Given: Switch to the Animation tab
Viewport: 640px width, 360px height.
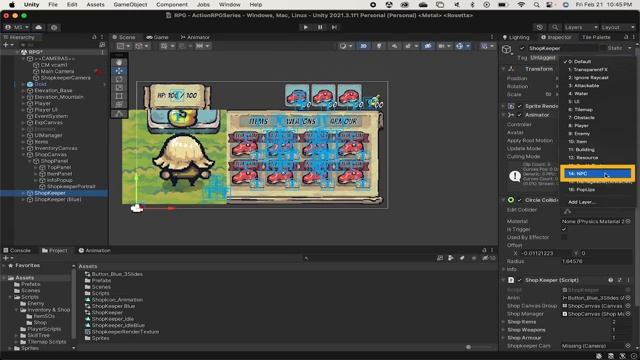Looking at the screenshot, I should 95,251.
